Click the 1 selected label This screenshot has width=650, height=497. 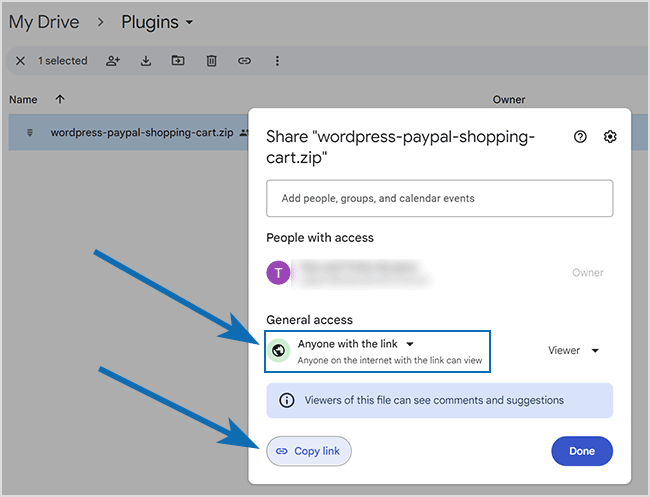coord(63,61)
